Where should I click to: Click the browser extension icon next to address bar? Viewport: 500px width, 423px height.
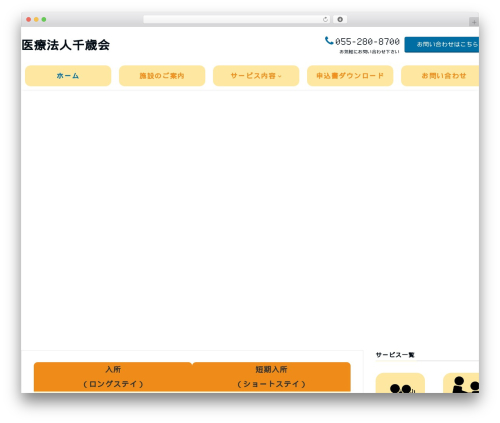point(340,20)
